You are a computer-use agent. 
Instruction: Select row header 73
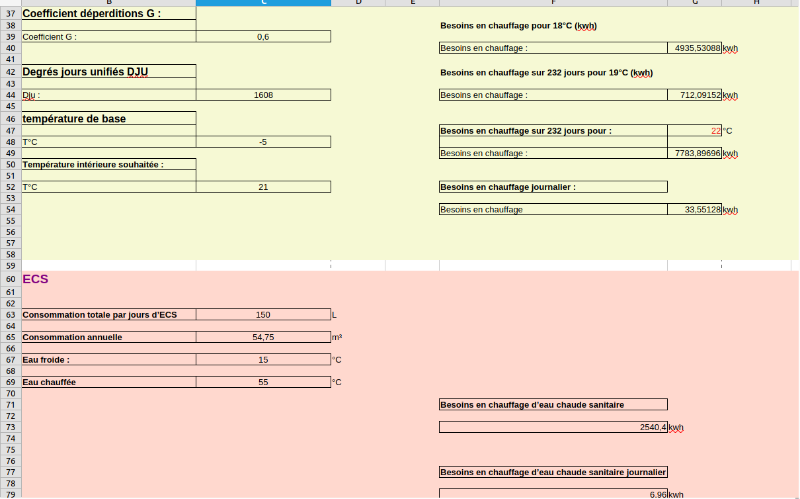pos(11,427)
